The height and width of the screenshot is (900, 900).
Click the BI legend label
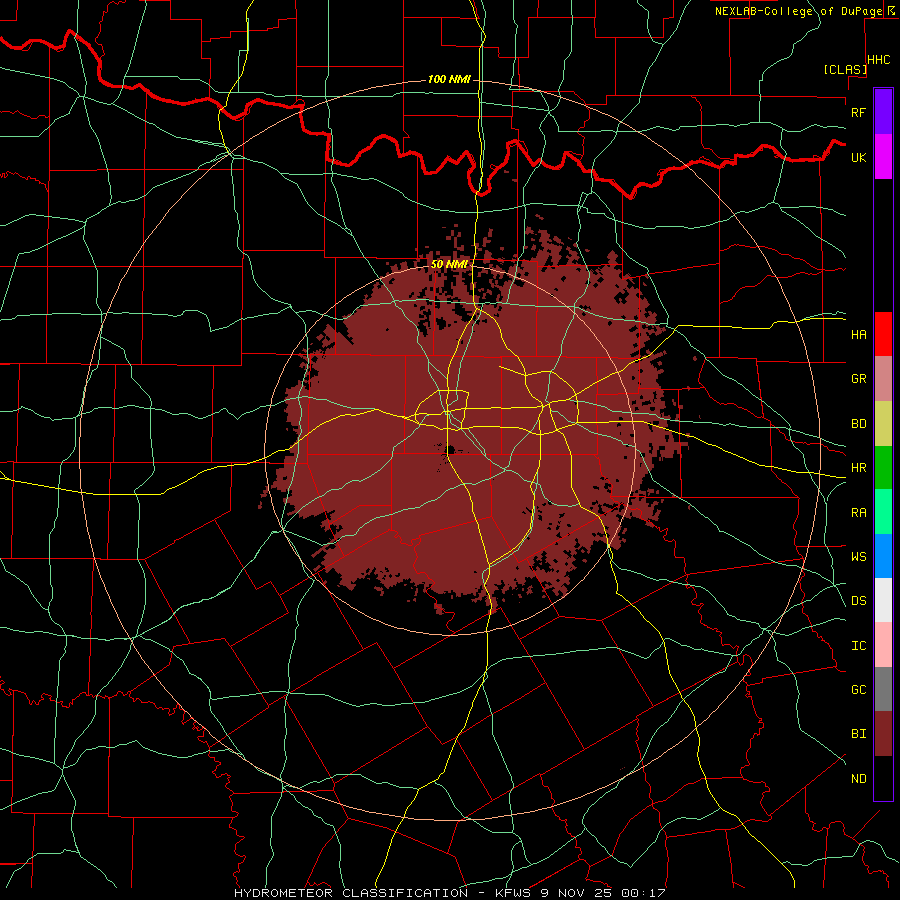[x=858, y=734]
